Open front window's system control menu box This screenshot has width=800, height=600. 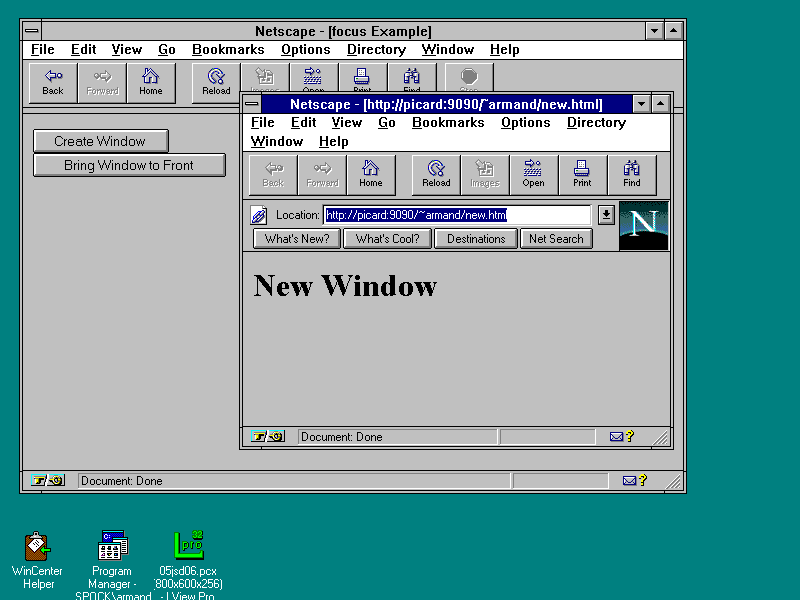pos(252,104)
